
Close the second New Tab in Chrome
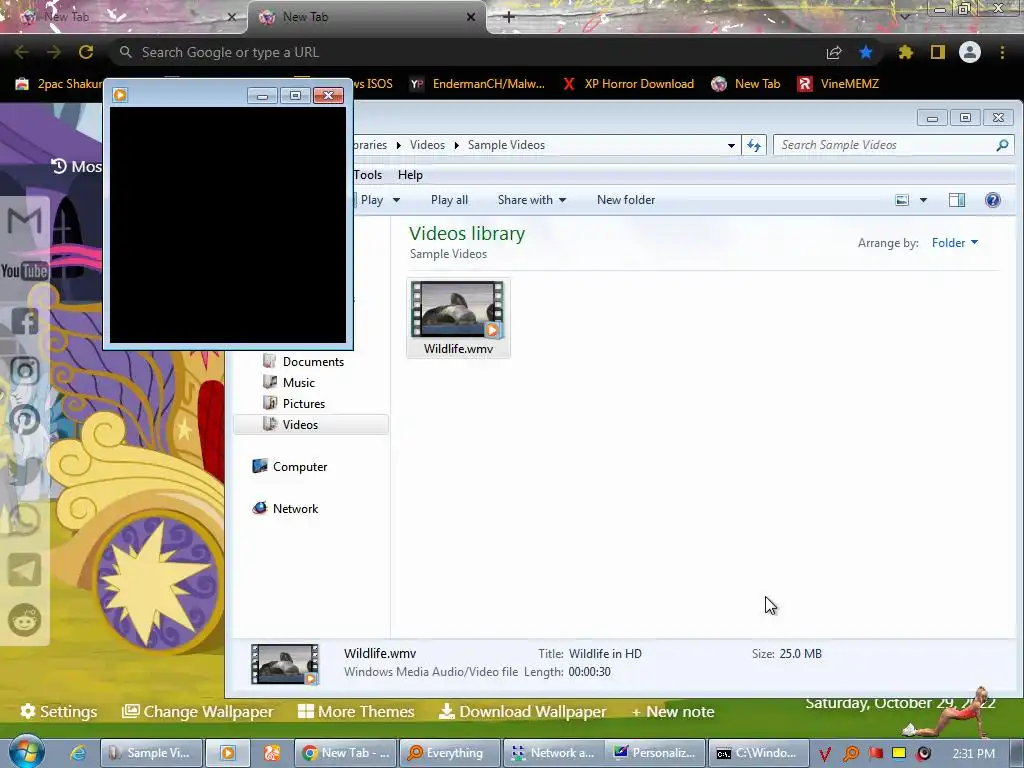coord(471,17)
